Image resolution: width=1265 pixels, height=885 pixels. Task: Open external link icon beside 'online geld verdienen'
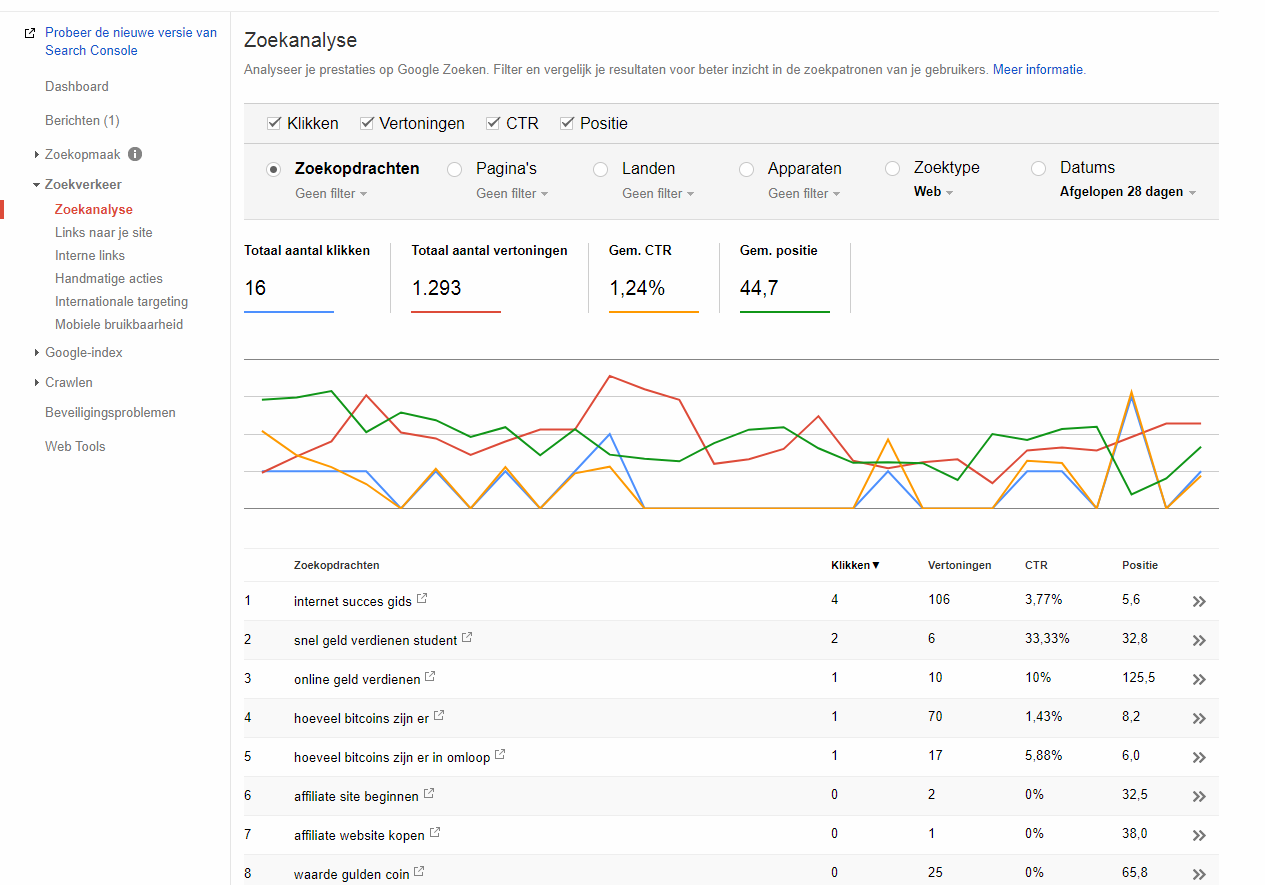(x=430, y=677)
